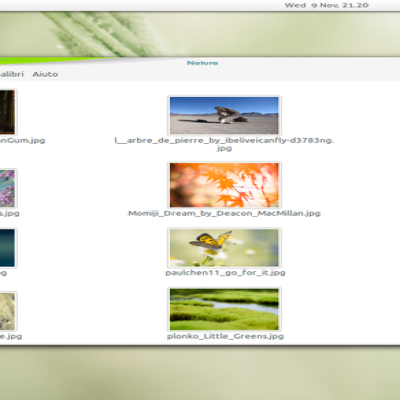Select the thumbnail above the nGum.jpg label
Screen dimensions: 400x400
click(x=8, y=112)
